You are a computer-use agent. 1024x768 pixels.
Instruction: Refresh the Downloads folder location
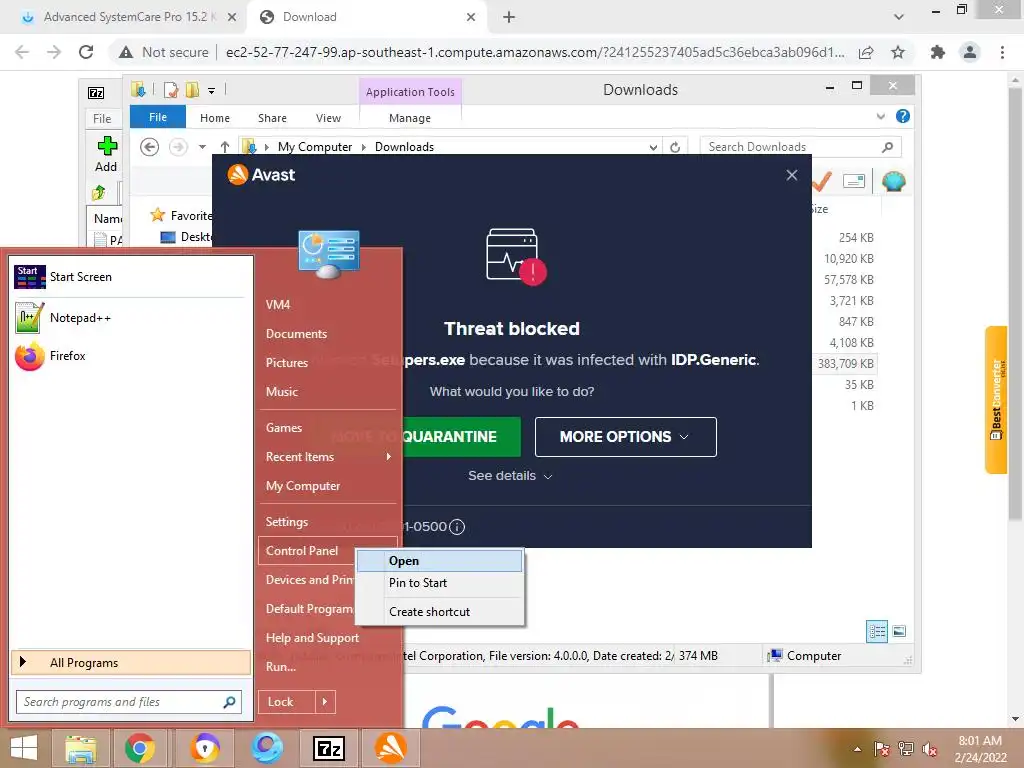point(675,147)
